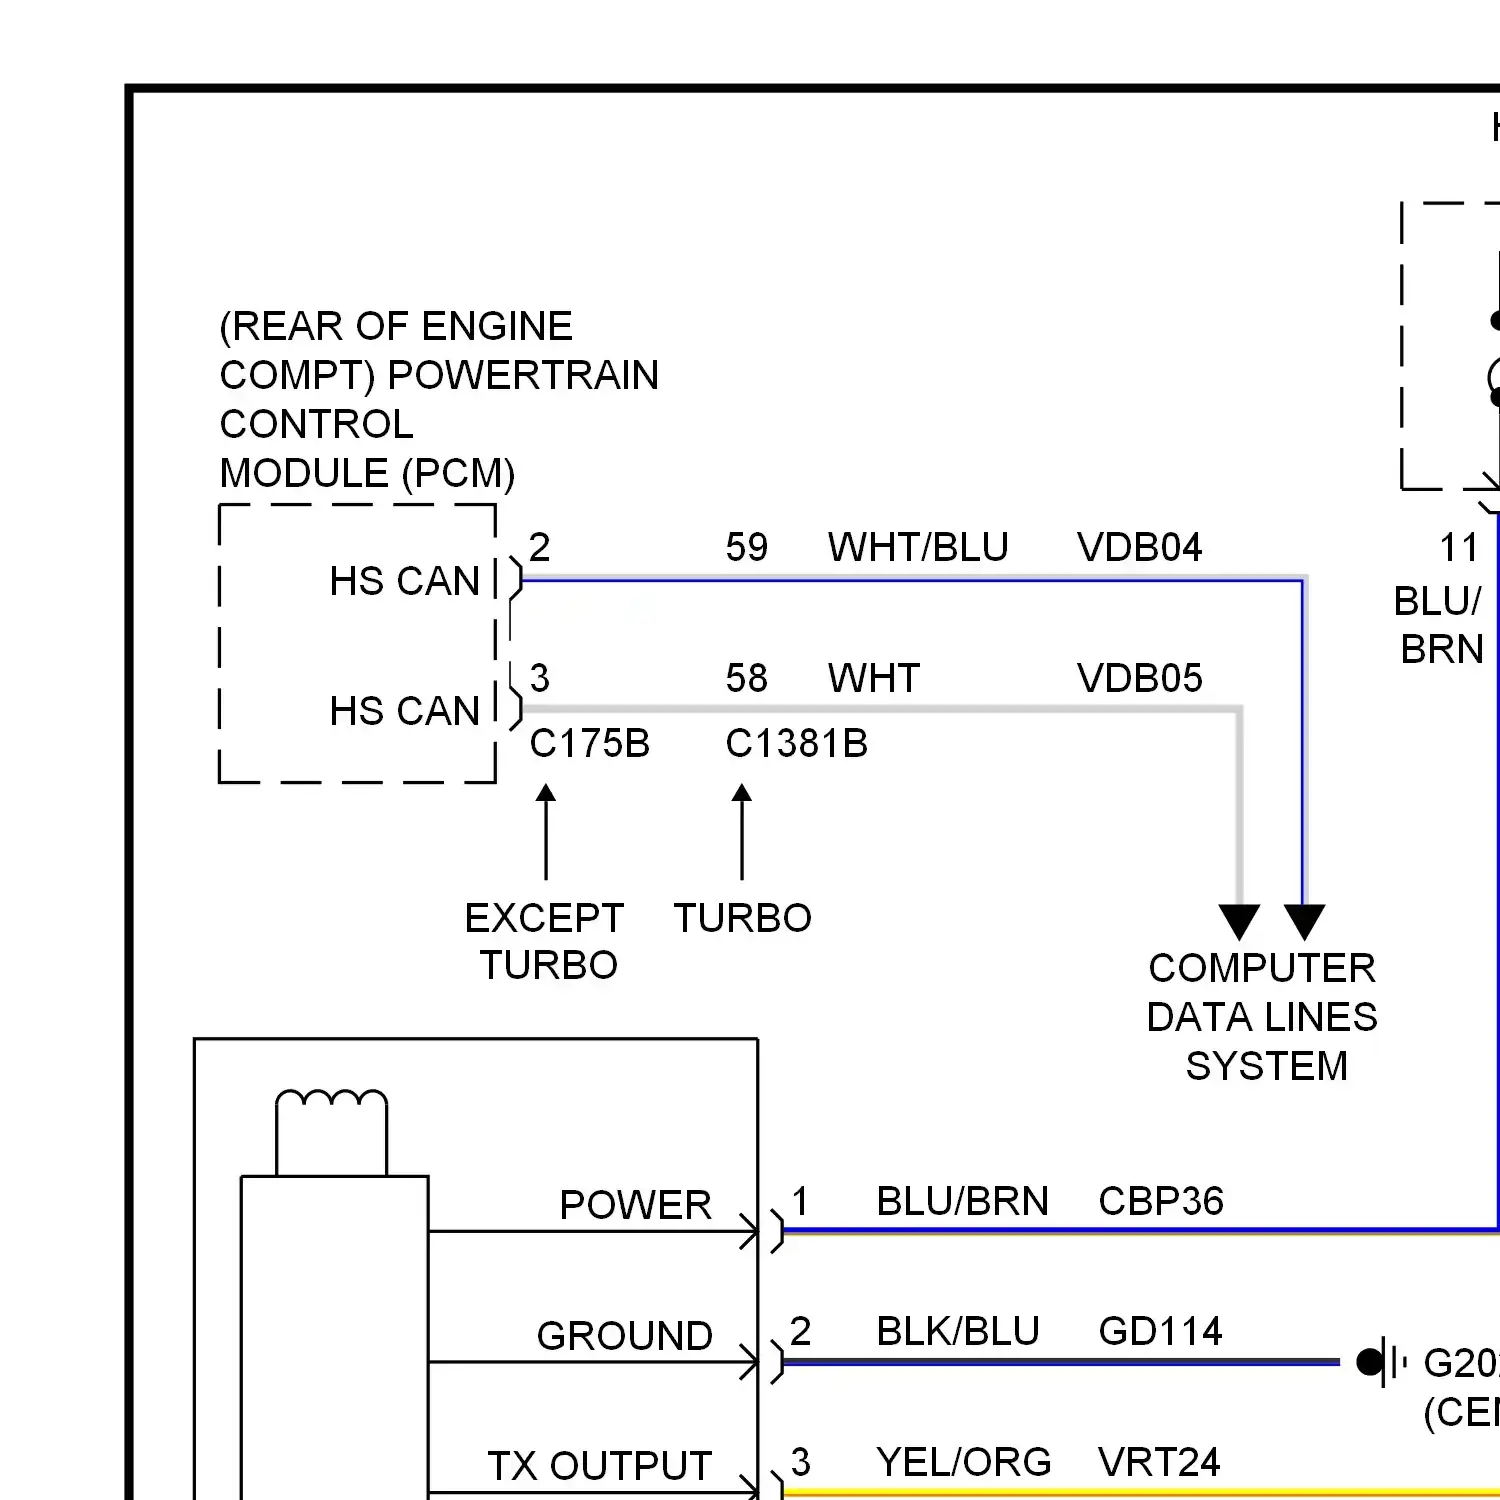
Task: Click pin number 3 on the TX OUTPUT line
Action: pyautogui.click(x=800, y=1462)
